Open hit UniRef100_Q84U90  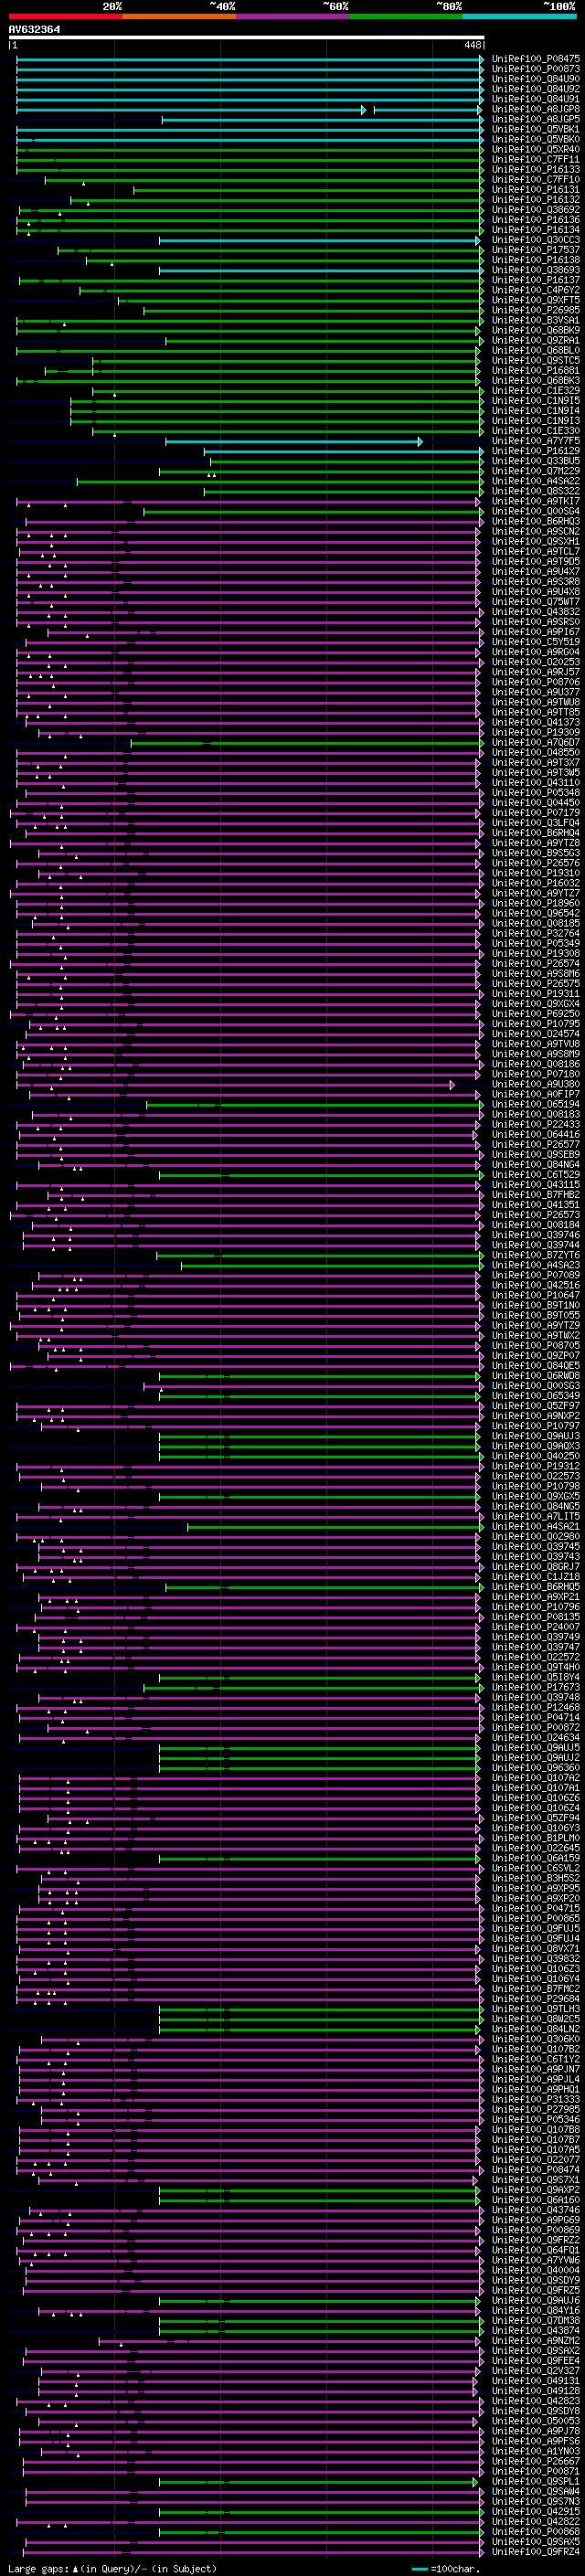click(x=535, y=79)
